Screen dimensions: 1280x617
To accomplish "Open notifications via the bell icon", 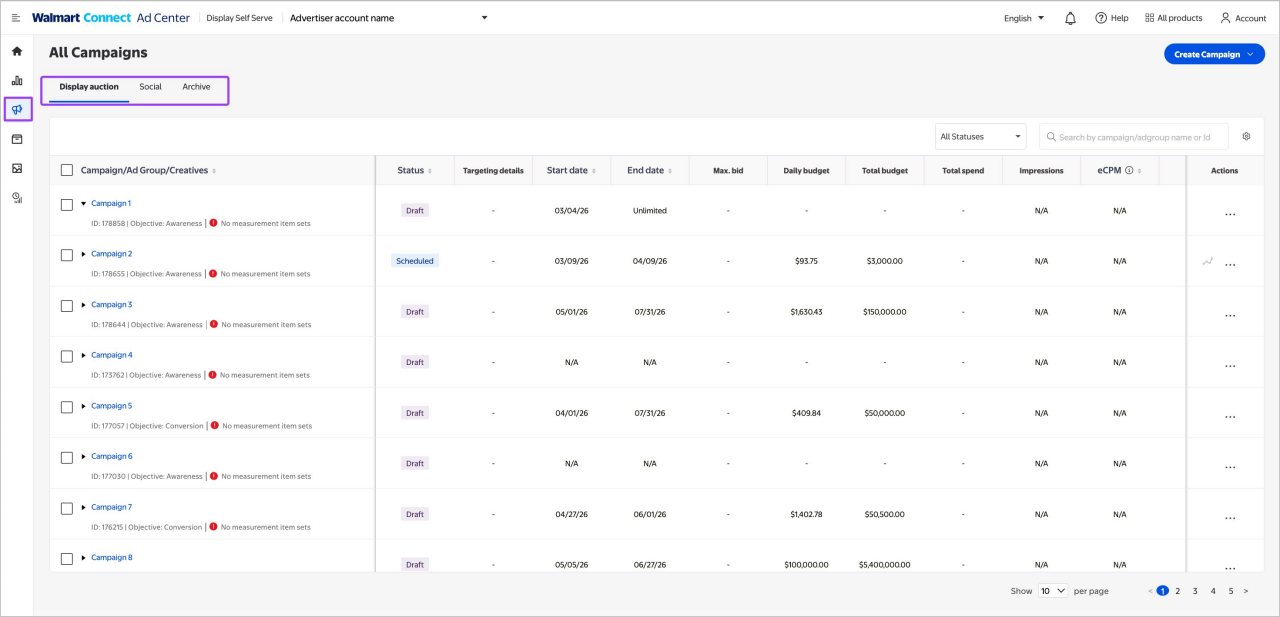I will 1069,17.
